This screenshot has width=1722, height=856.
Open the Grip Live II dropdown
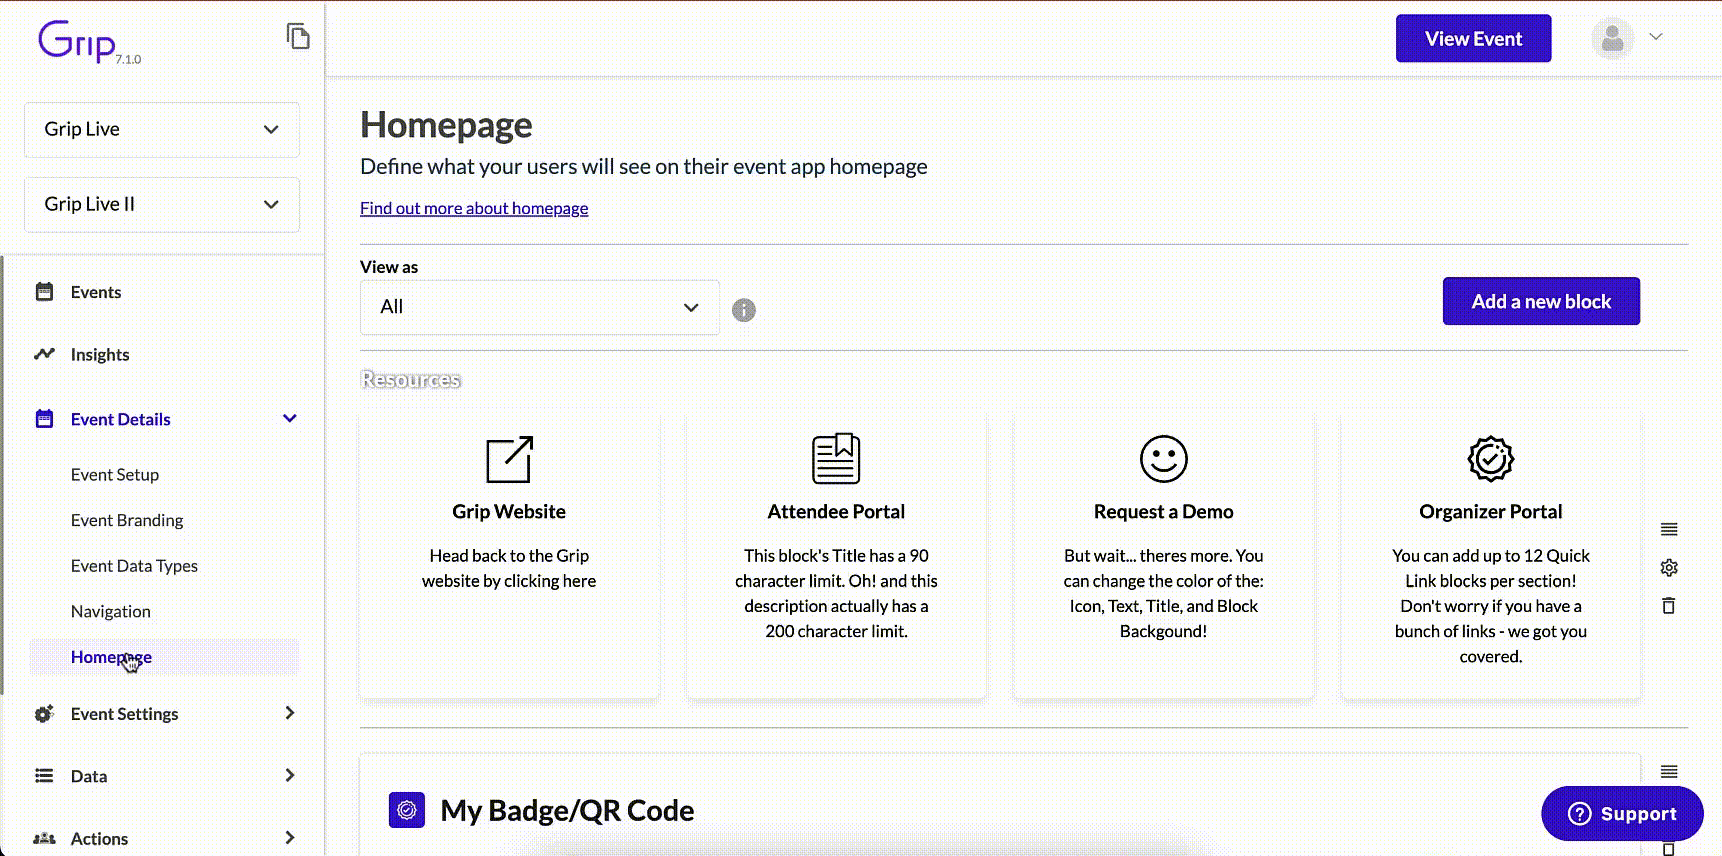[x=162, y=204]
